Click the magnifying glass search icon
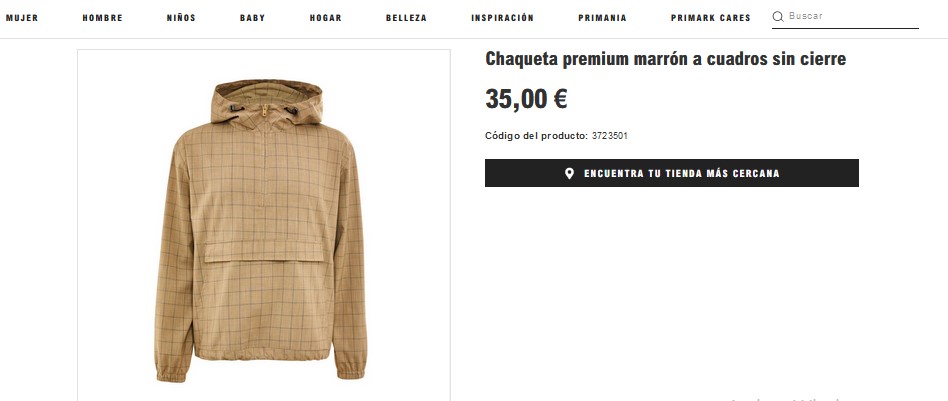This screenshot has height=401, width=948. 778,16
